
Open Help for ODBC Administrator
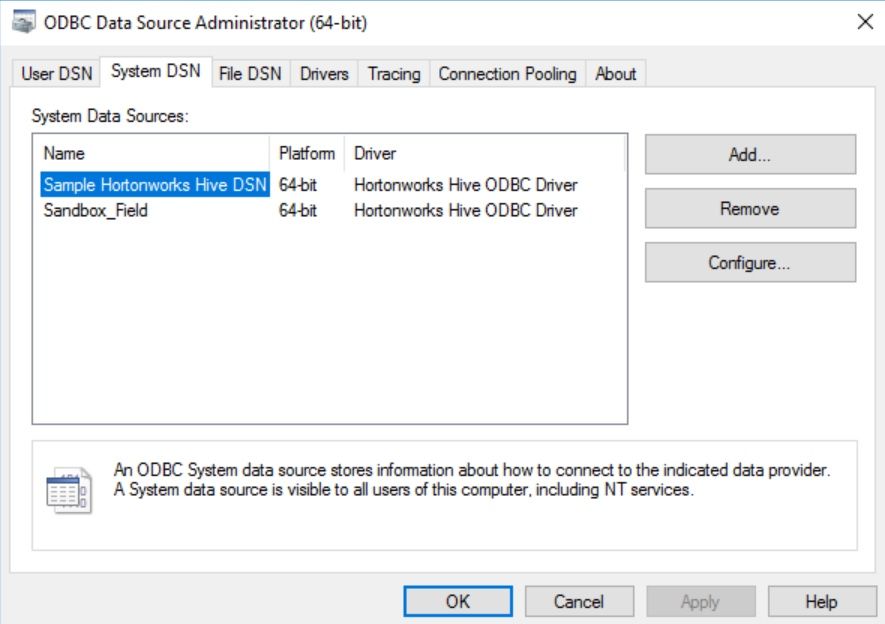[820, 602]
